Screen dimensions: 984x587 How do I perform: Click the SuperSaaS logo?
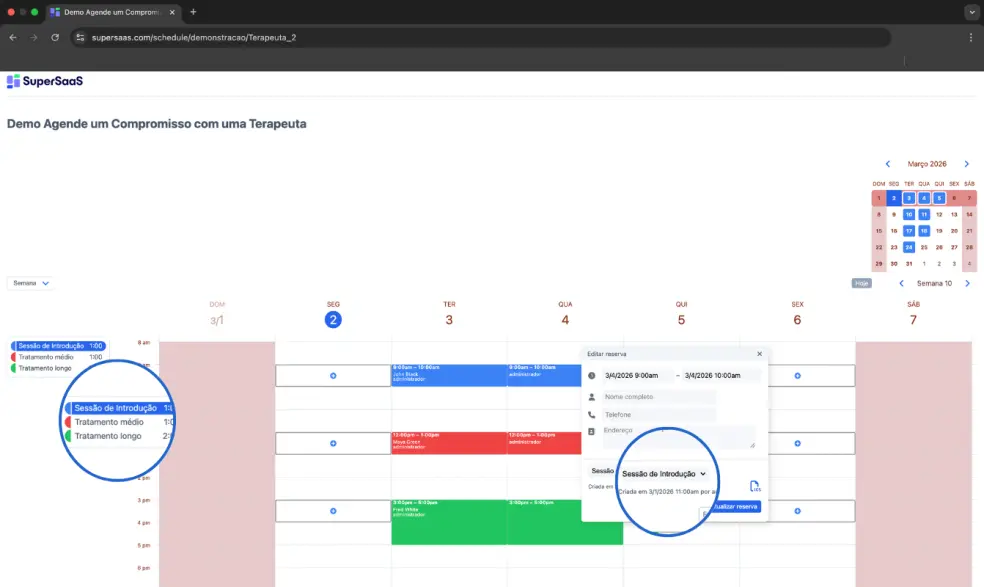coord(44,81)
